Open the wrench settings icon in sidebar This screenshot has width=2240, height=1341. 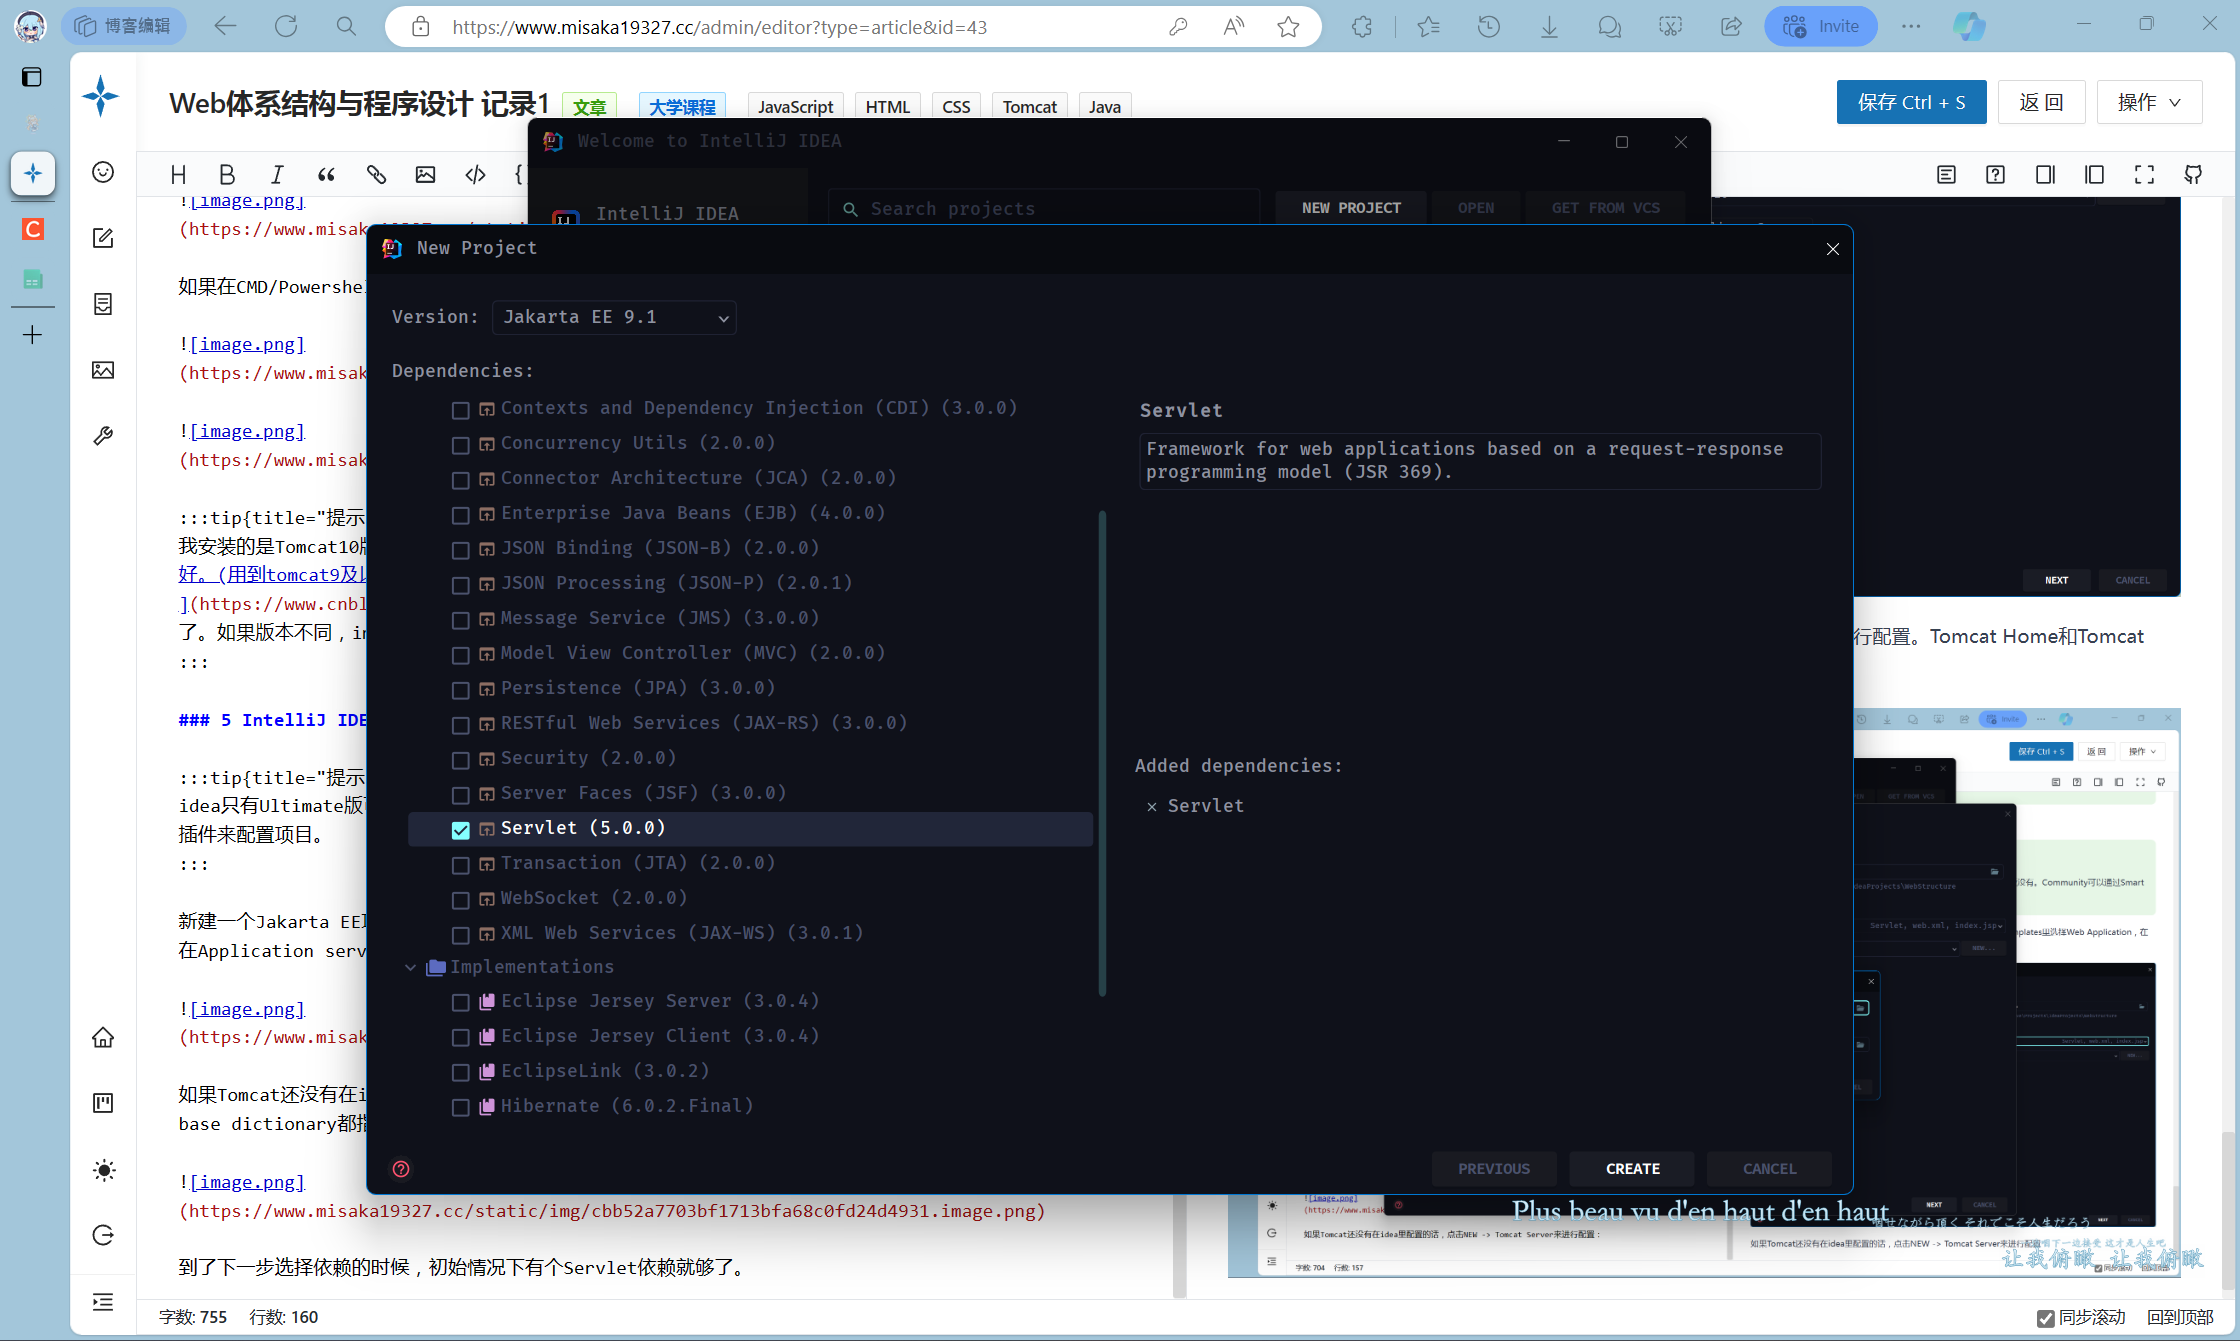pos(103,436)
